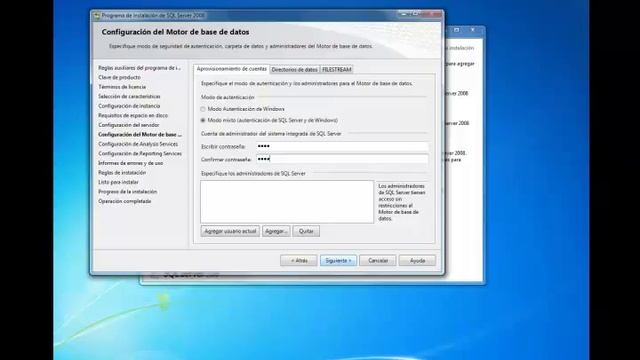
Task: Select the Términos de licencia step
Action: coord(122,87)
